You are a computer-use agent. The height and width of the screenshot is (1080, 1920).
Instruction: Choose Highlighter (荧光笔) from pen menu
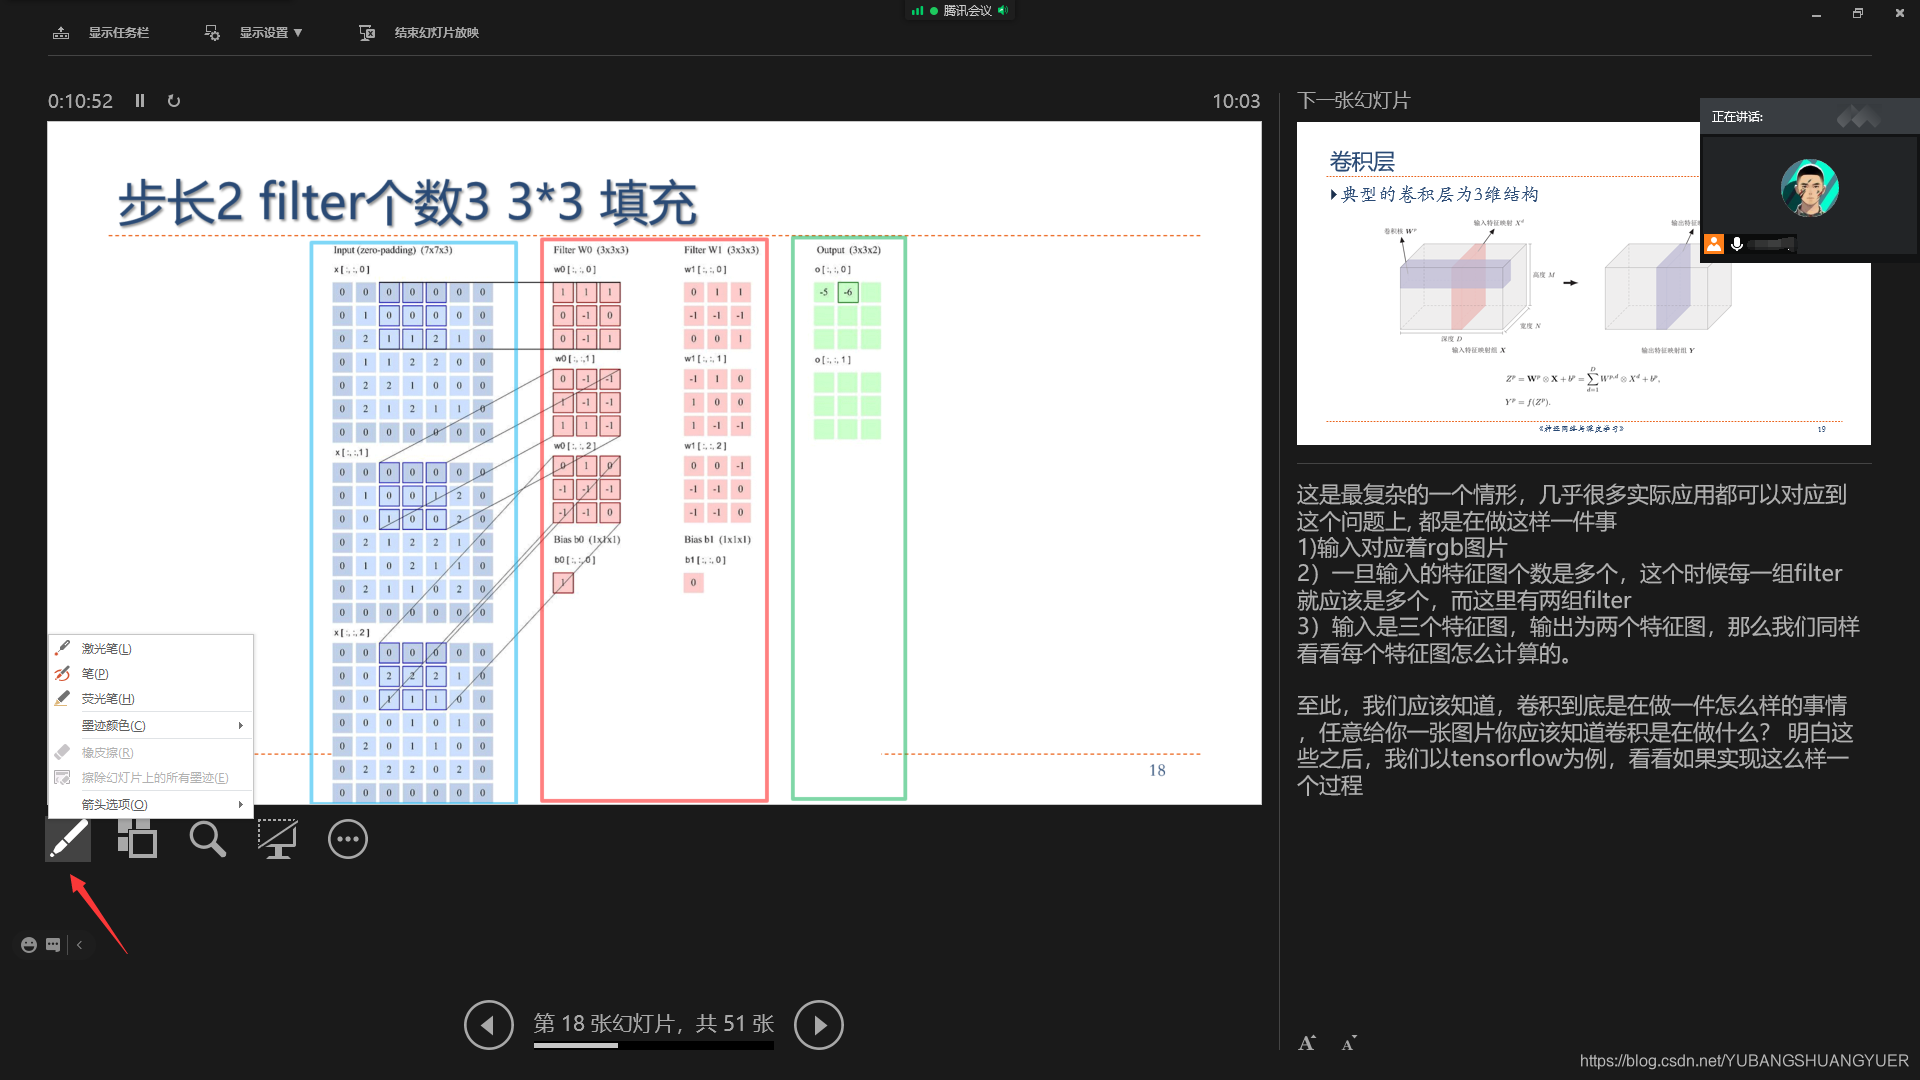pyautogui.click(x=107, y=698)
